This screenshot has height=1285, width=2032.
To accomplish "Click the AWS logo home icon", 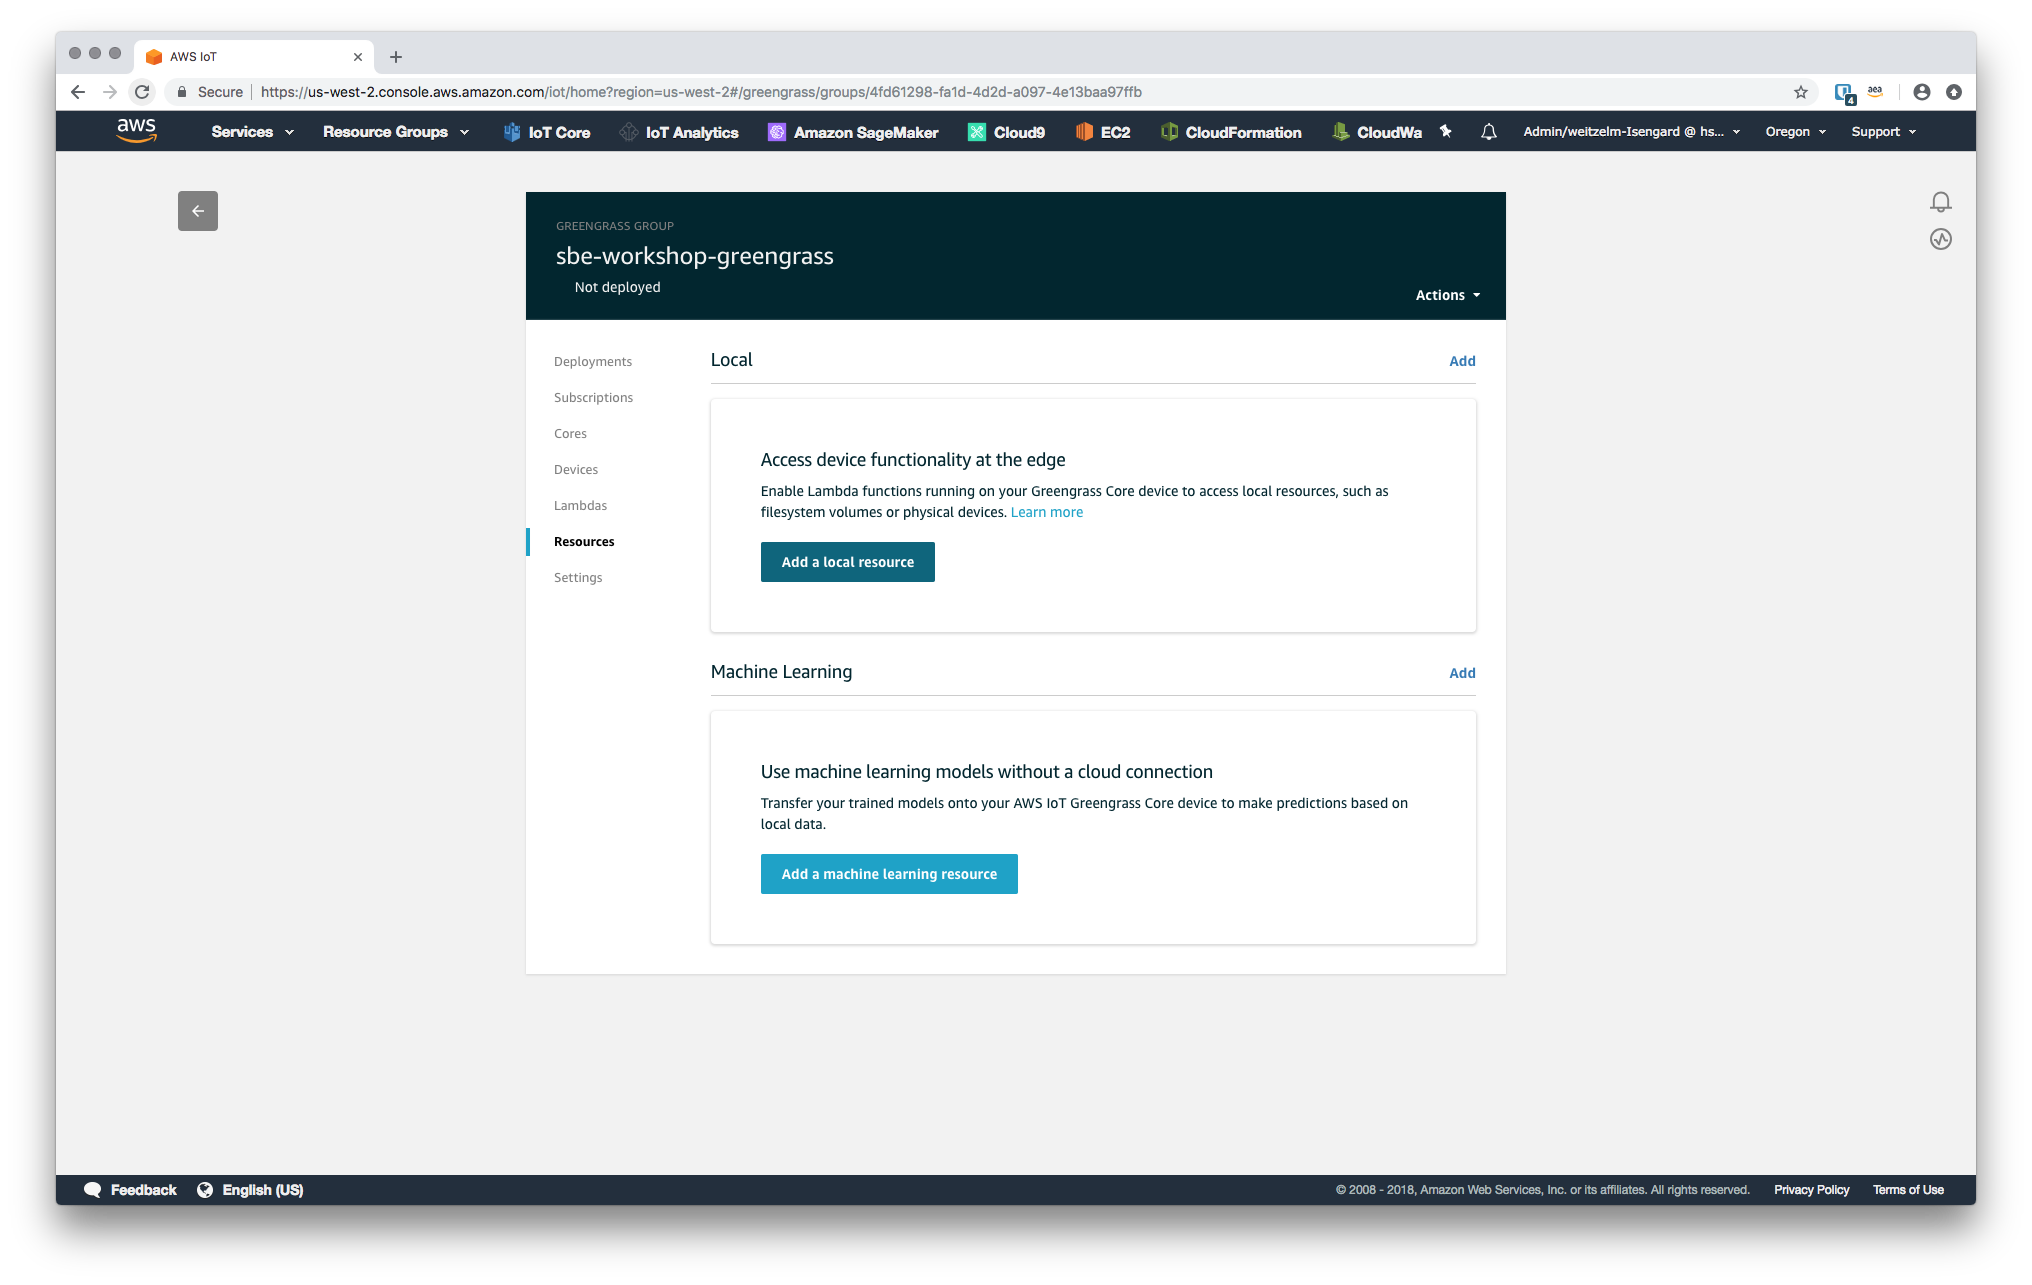I will coord(137,130).
